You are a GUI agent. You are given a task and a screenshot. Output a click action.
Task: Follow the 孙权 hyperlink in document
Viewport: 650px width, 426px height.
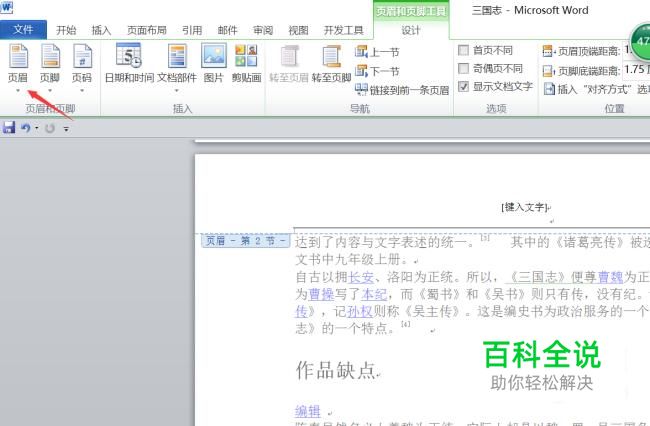click(360, 311)
